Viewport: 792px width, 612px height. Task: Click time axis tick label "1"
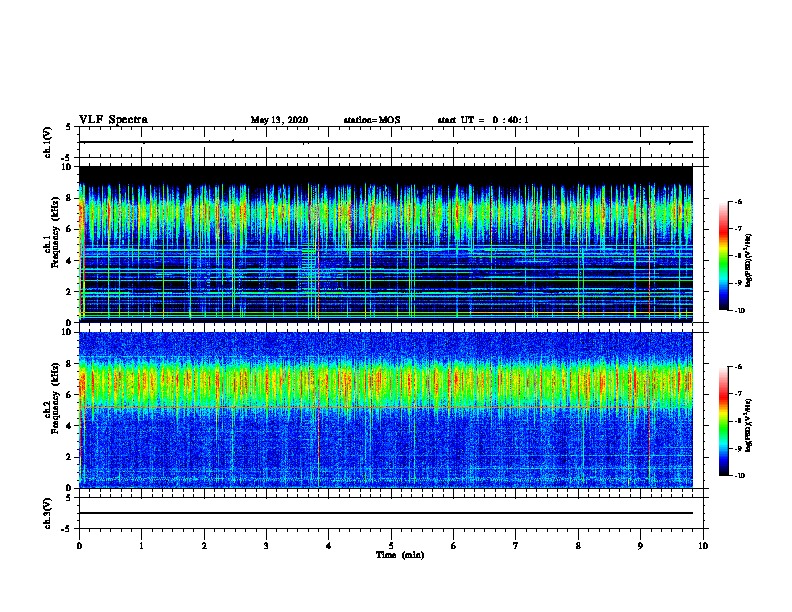point(141,546)
